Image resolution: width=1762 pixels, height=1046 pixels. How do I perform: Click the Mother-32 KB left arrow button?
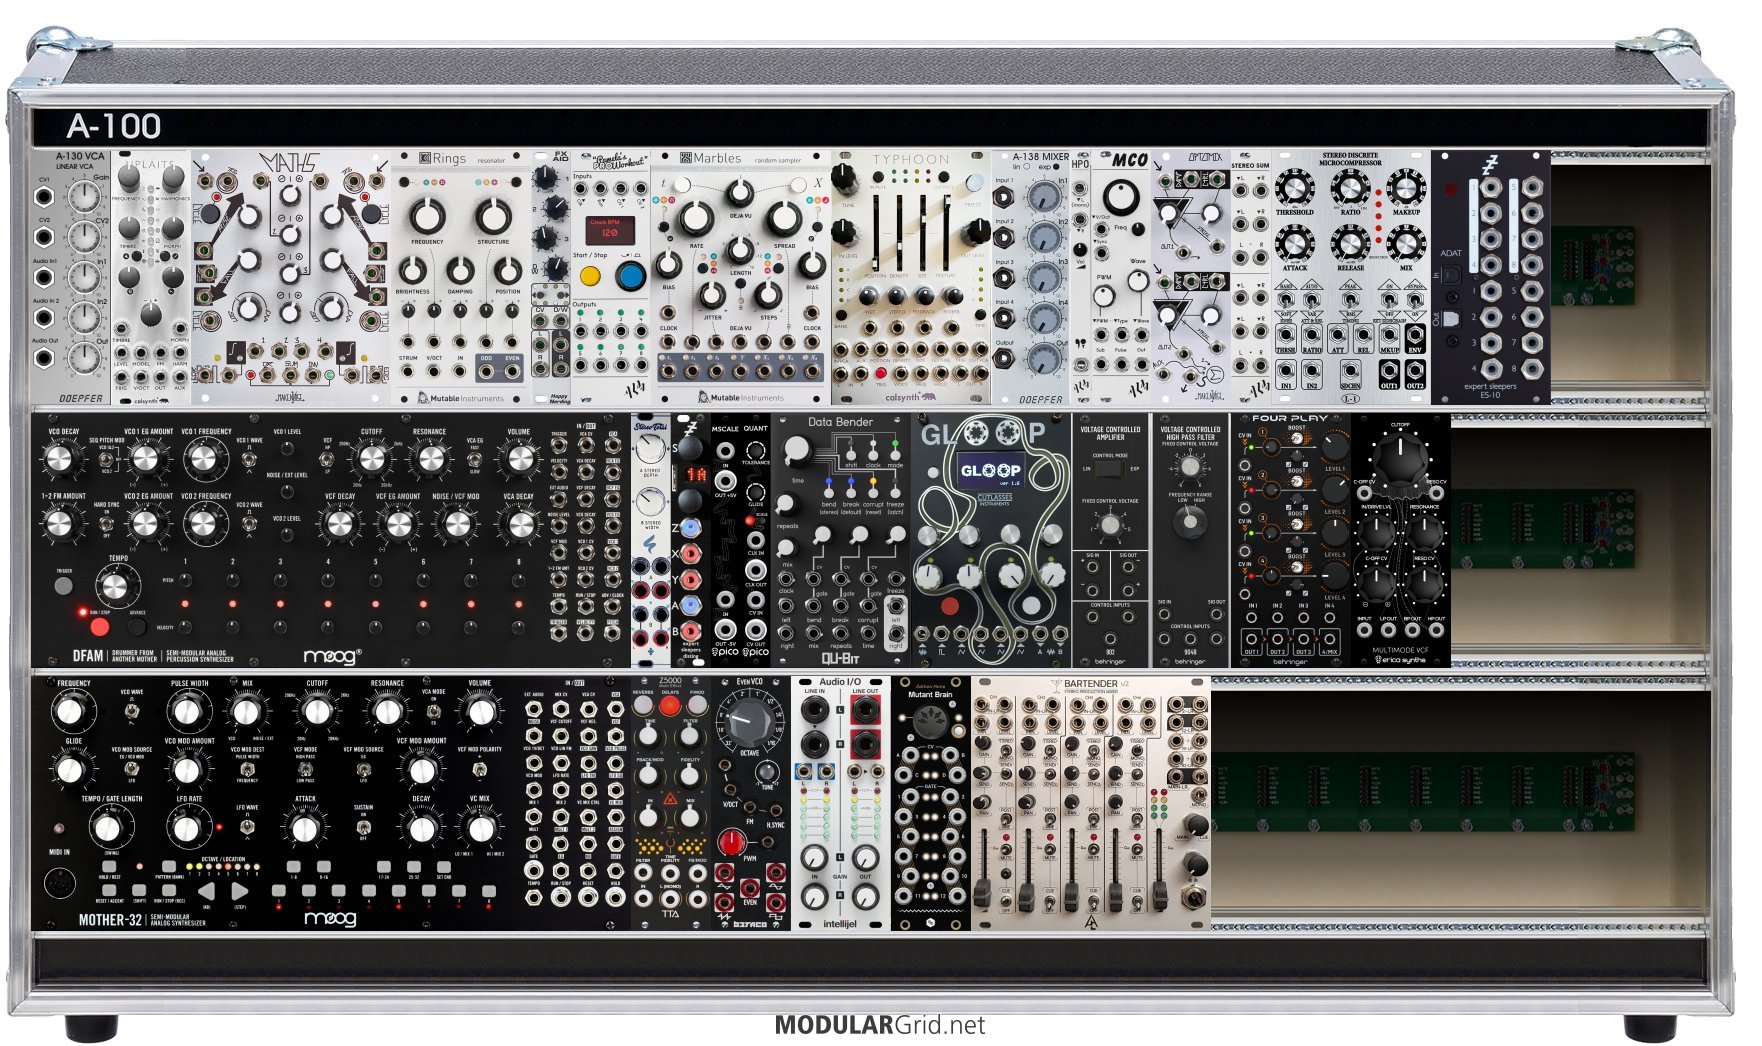coord(206,891)
